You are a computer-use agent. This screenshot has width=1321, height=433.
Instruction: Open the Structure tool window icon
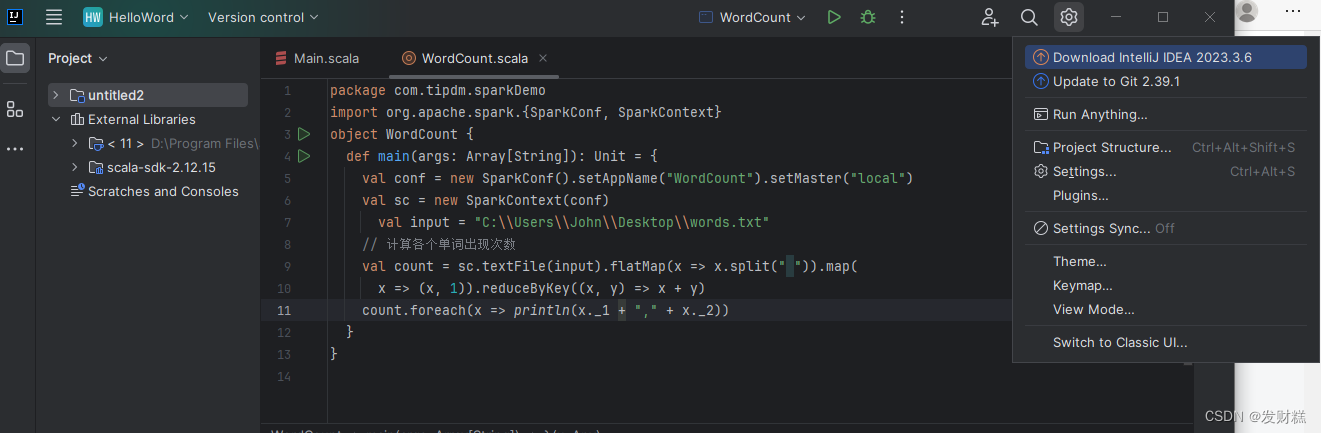pos(15,109)
